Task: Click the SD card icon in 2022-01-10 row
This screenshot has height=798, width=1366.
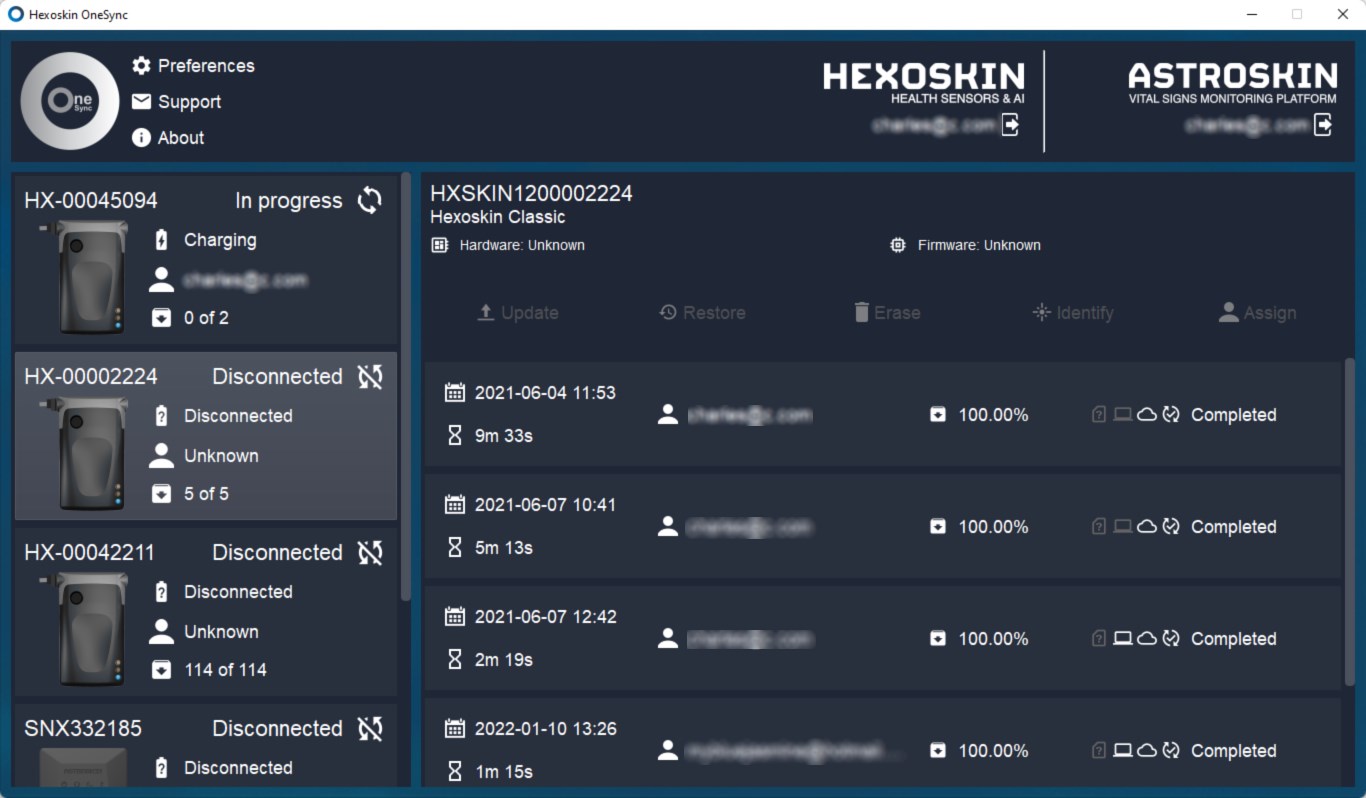Action: 1099,751
